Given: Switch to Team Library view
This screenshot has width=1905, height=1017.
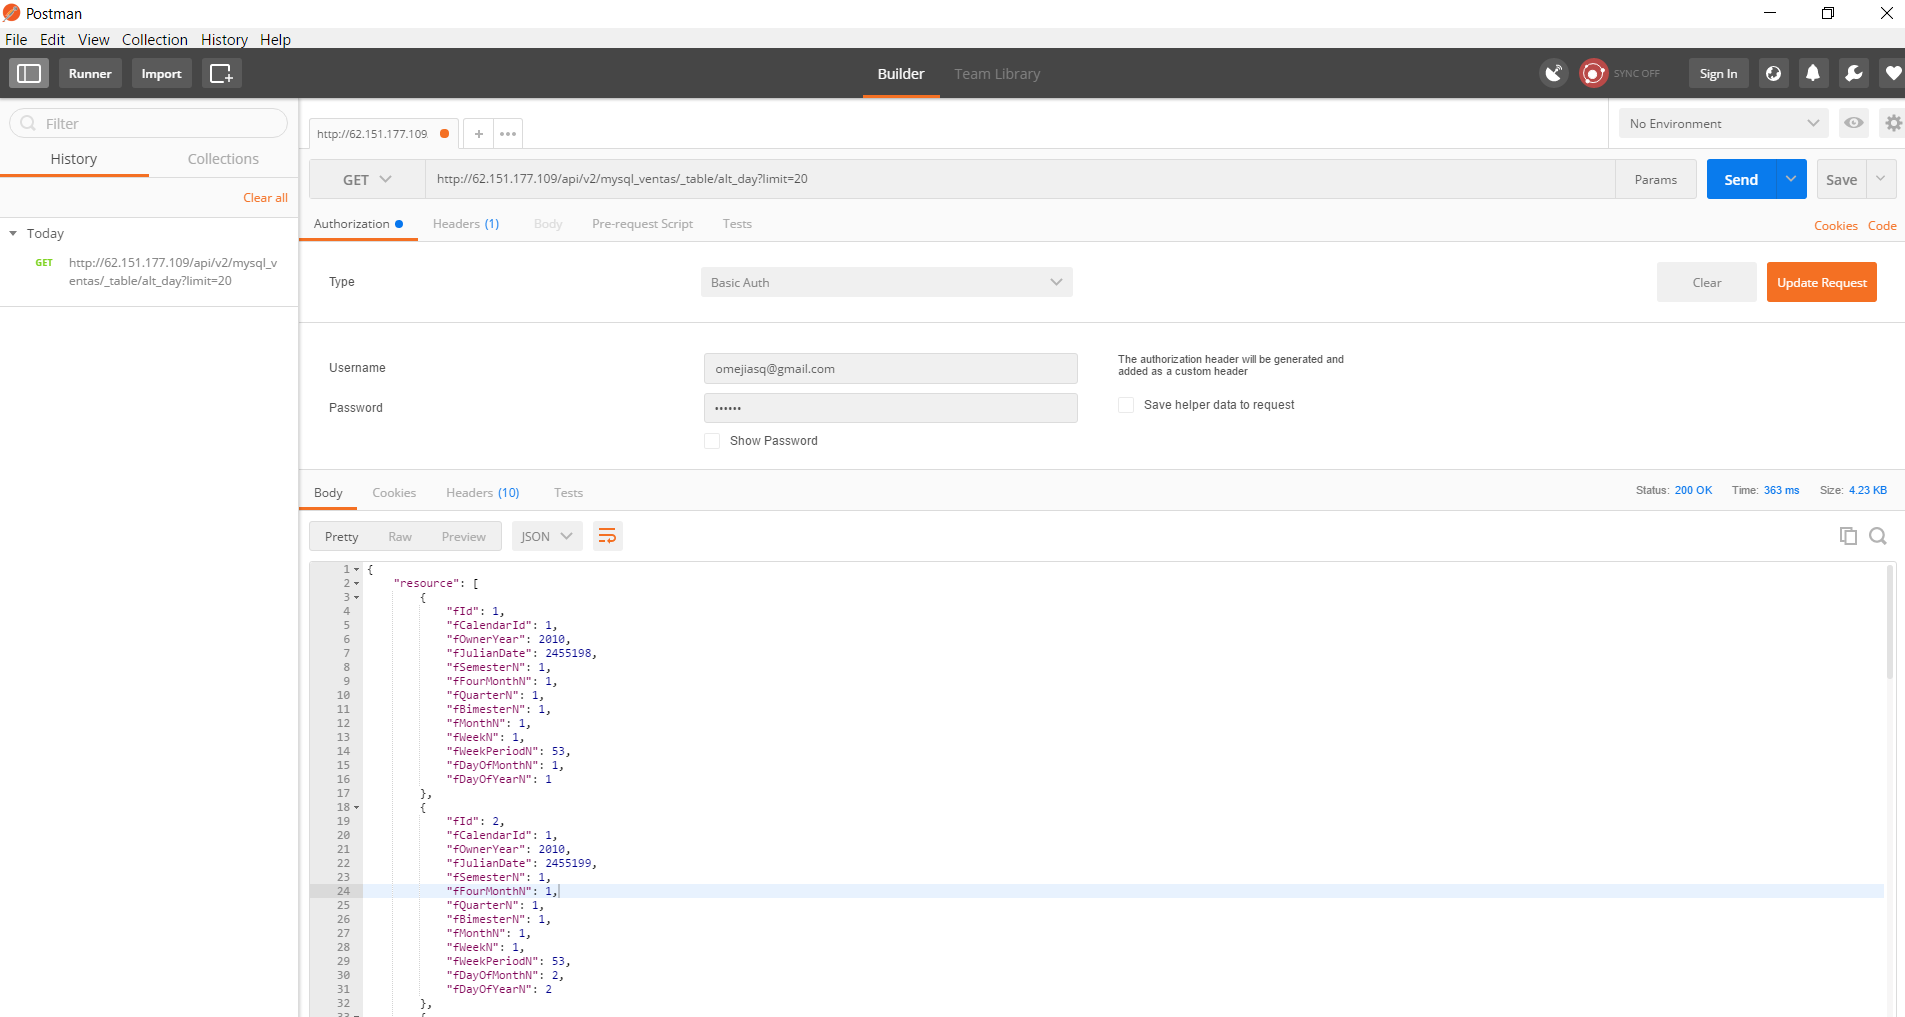Looking at the screenshot, I should click(x=997, y=74).
